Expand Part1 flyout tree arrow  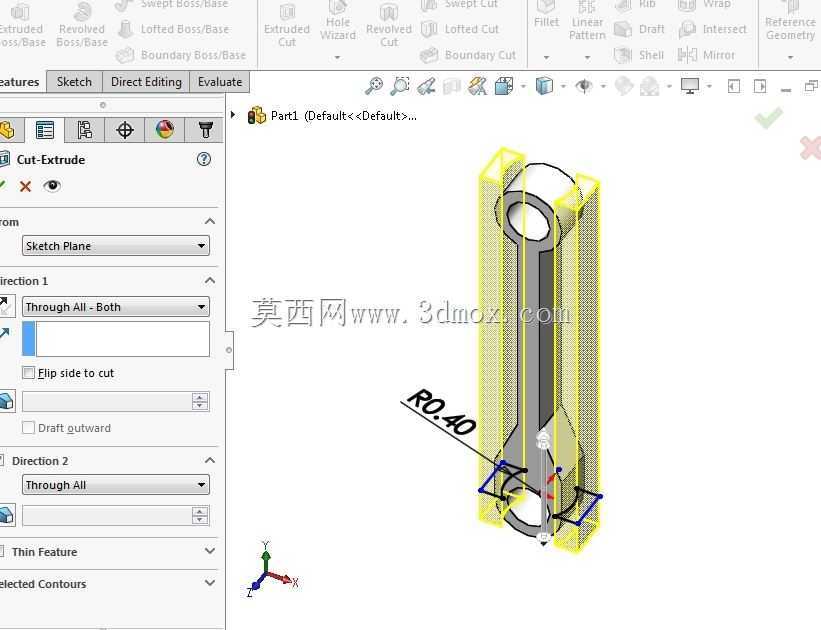234,115
